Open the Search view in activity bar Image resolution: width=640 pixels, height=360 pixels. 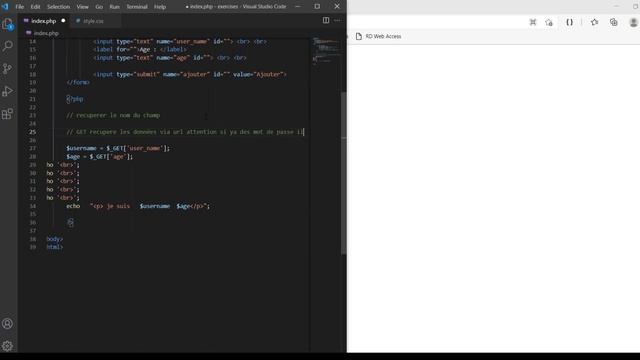click(x=8, y=46)
